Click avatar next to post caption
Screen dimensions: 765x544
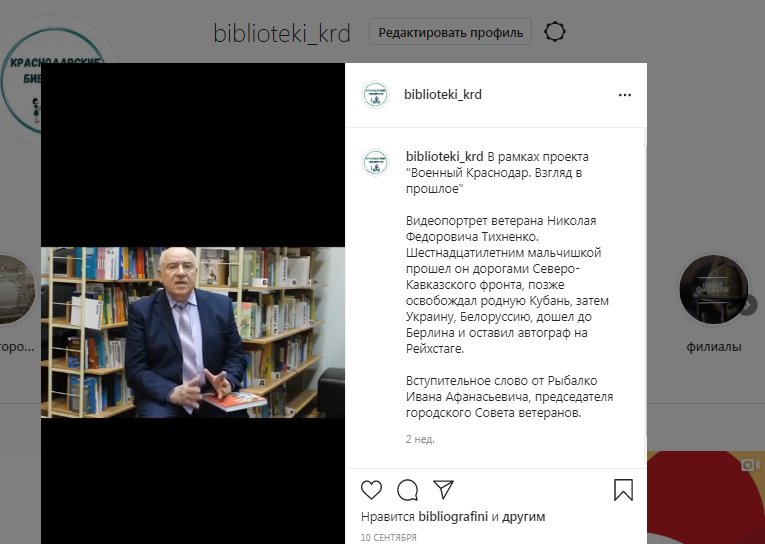pos(375,162)
